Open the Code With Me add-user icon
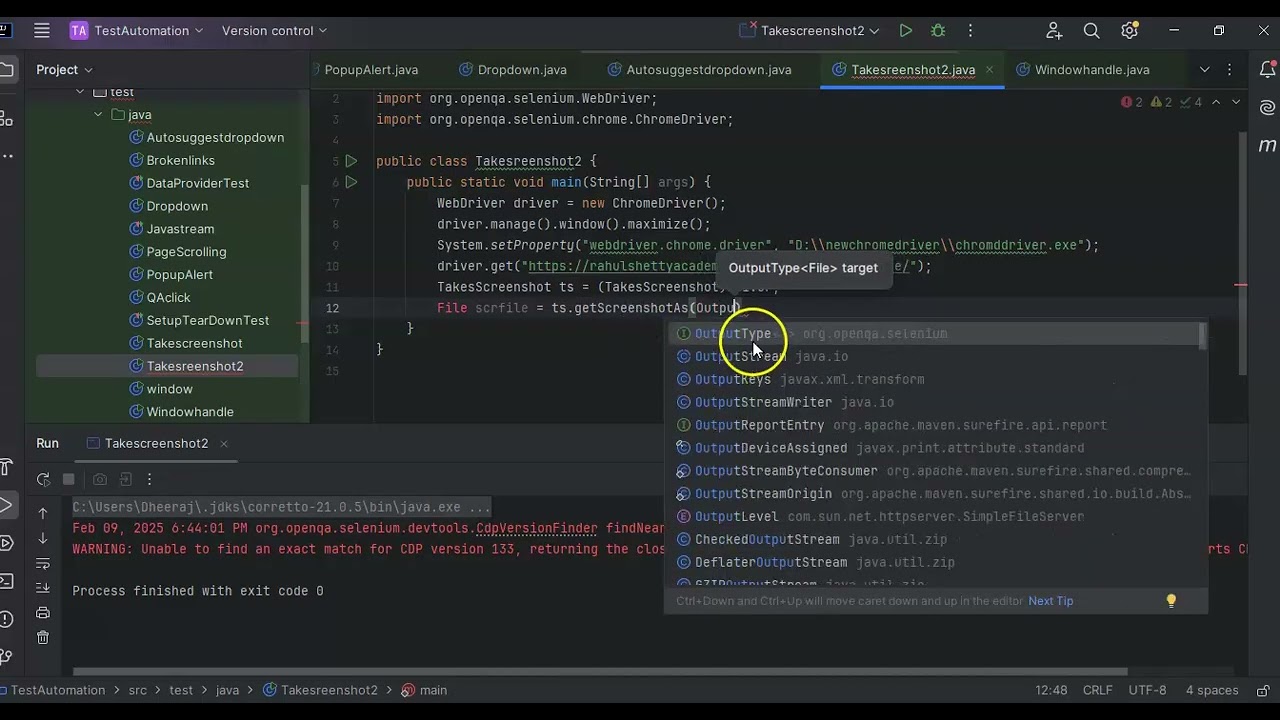1280x720 pixels. pos(1054,31)
